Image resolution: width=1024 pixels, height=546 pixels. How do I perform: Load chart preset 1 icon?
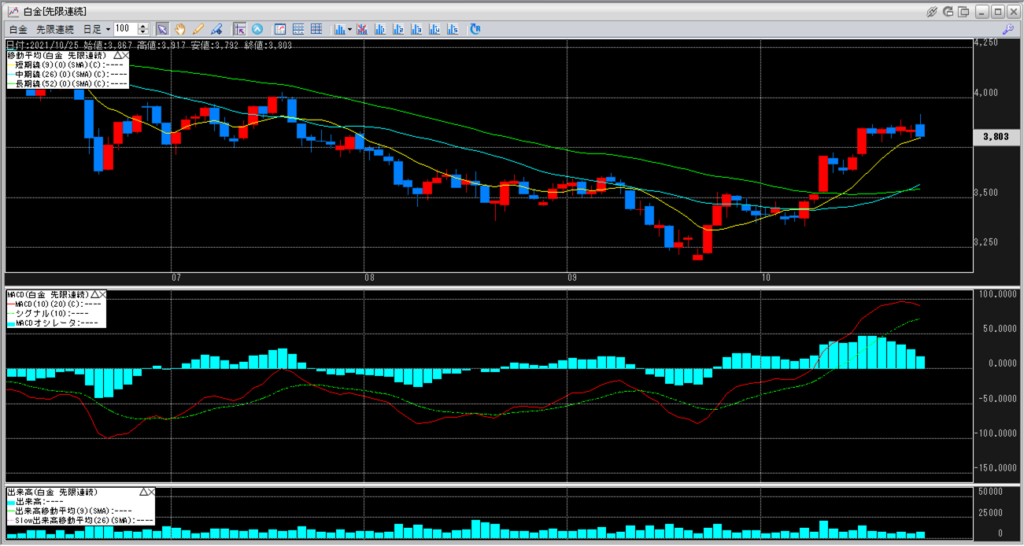point(379,29)
